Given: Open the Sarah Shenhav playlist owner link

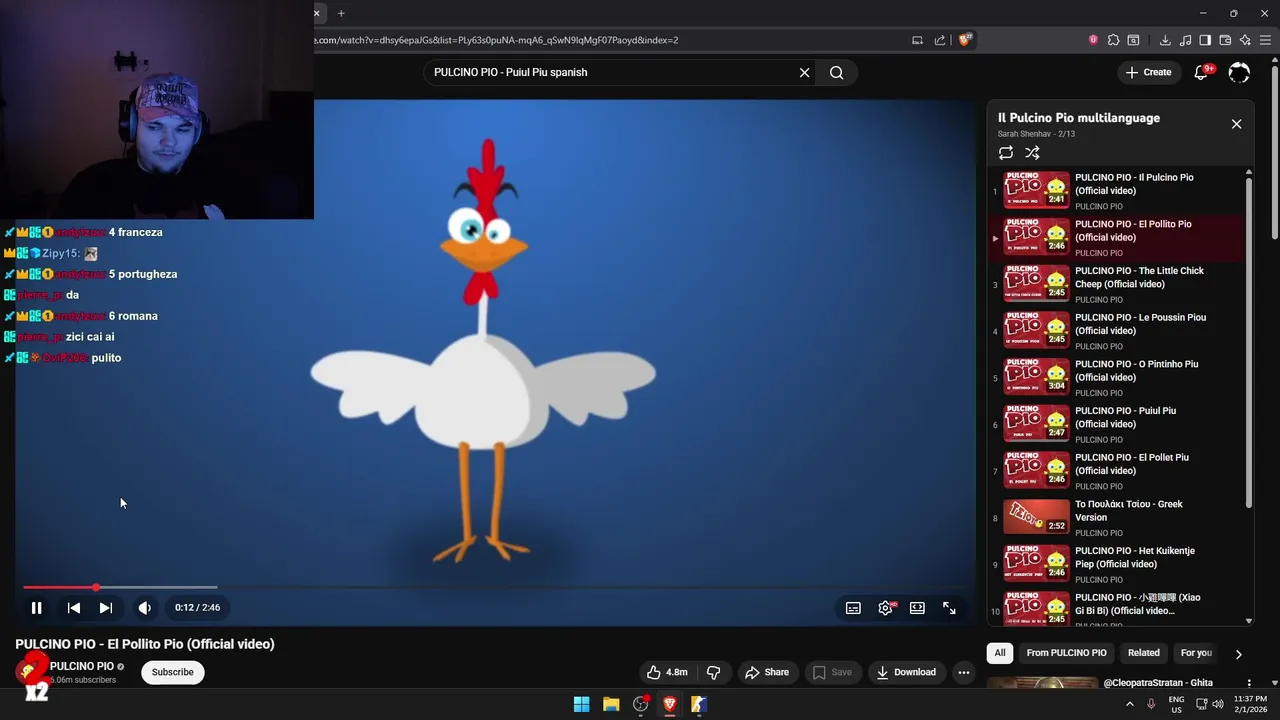Looking at the screenshot, I should point(1024,134).
